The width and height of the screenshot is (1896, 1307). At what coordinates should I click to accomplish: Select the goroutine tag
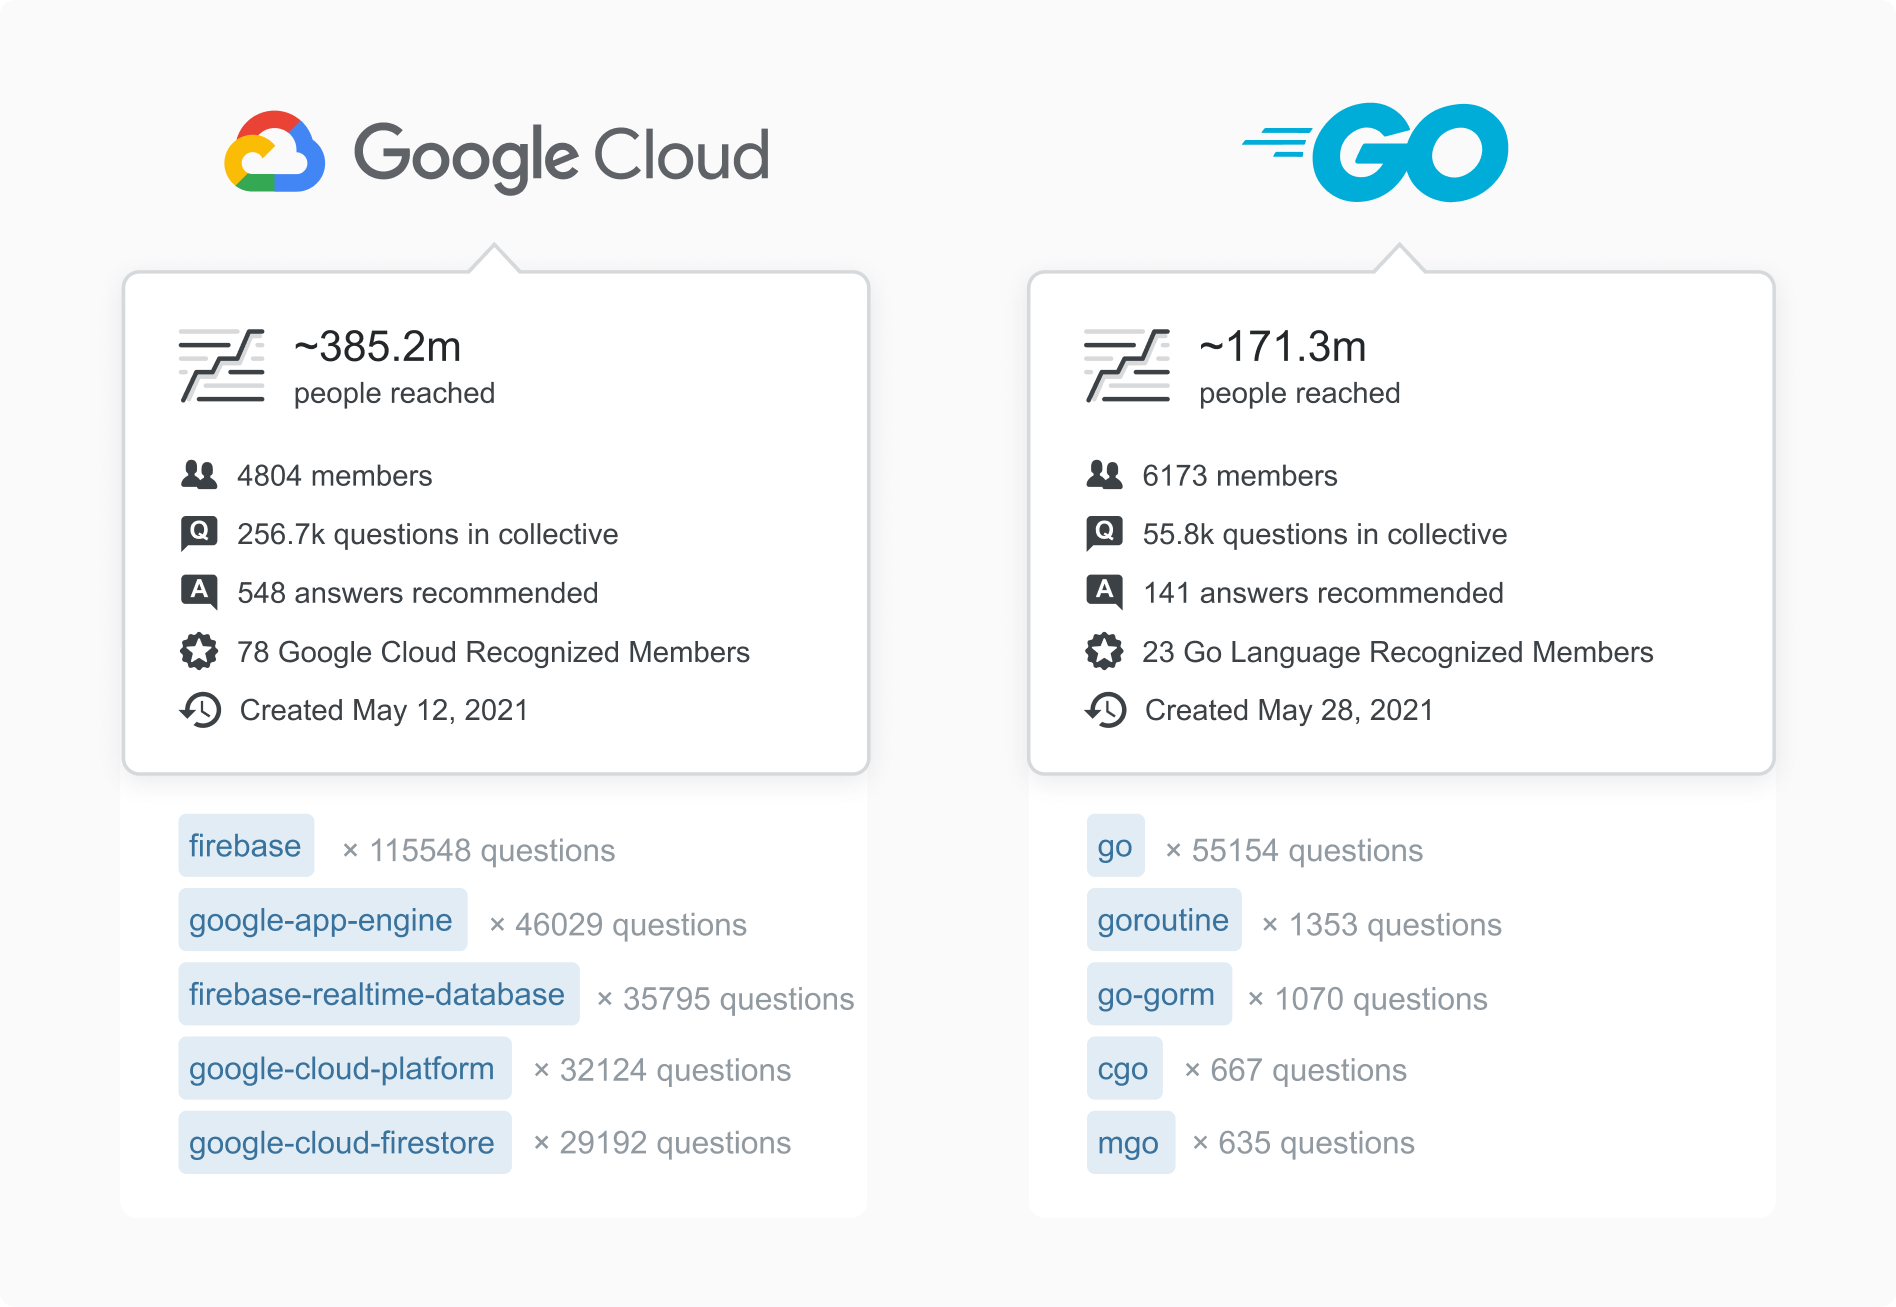(x=1163, y=920)
